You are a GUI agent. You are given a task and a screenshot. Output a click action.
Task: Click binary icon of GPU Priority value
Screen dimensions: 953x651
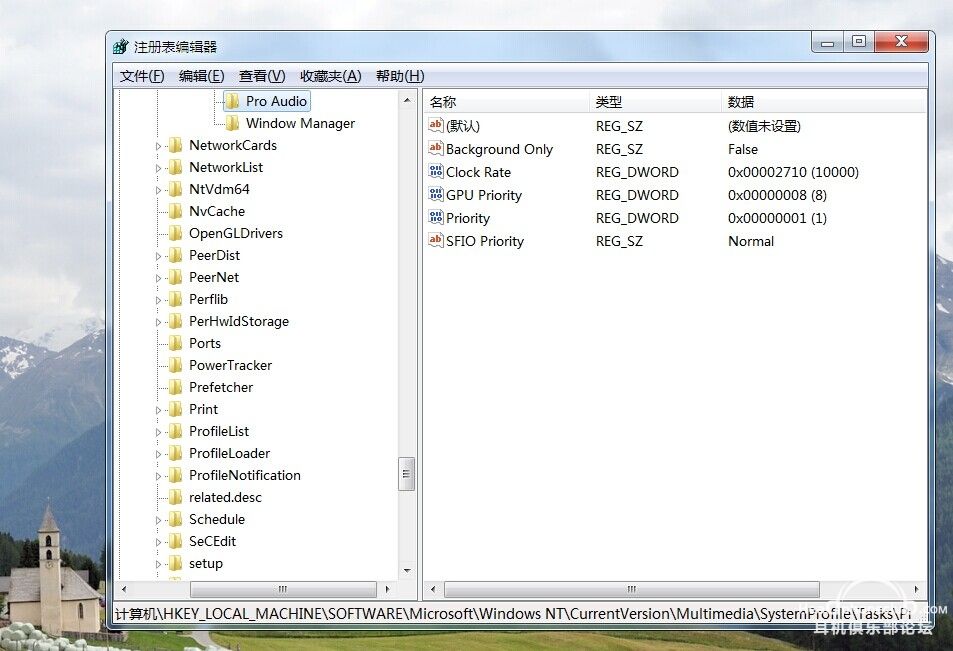436,195
